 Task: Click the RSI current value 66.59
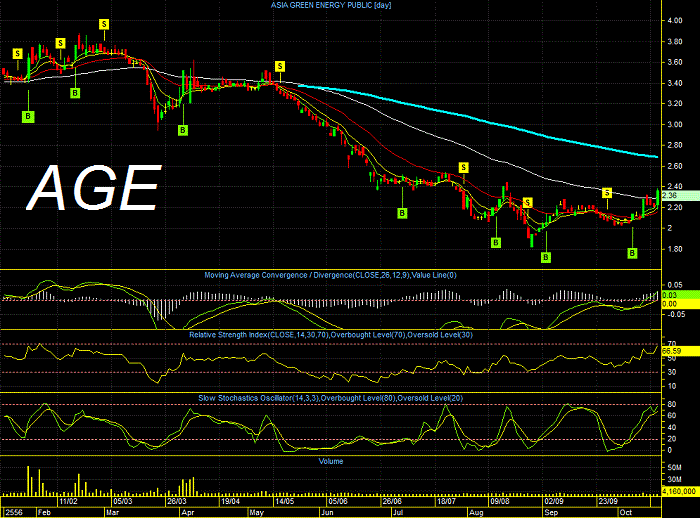pyautogui.click(x=680, y=351)
